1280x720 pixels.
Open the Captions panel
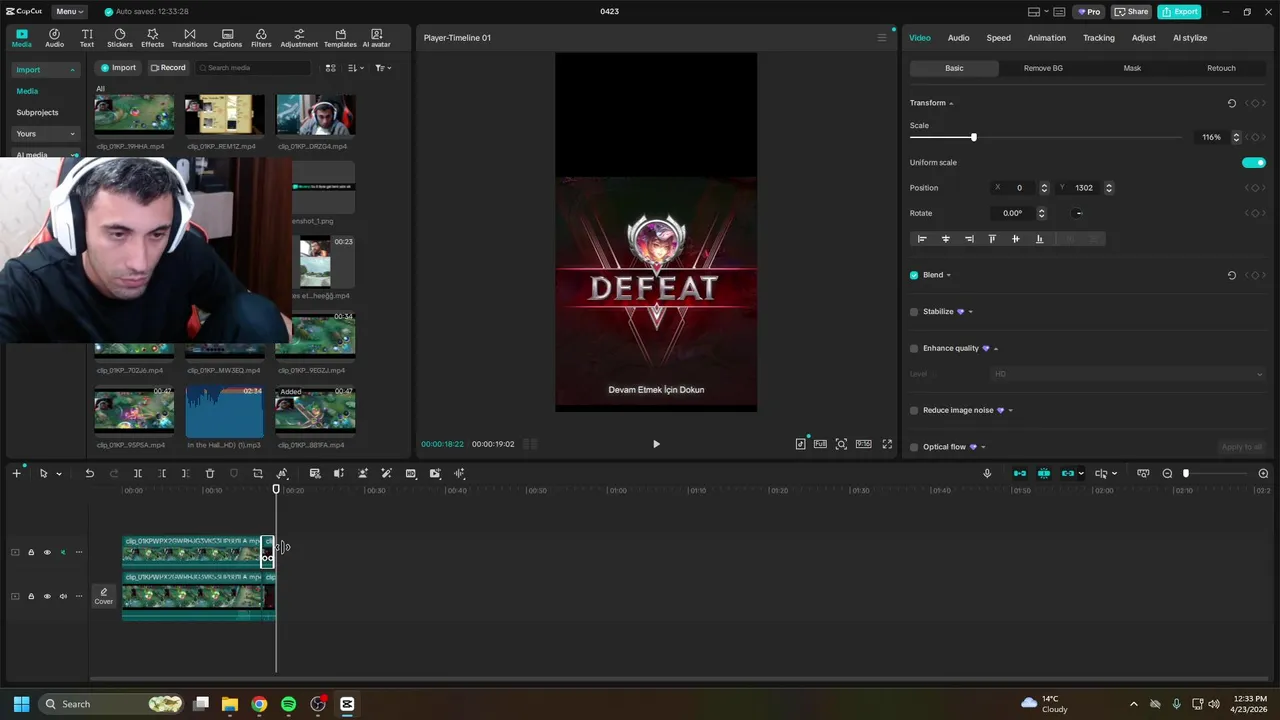pos(227,38)
